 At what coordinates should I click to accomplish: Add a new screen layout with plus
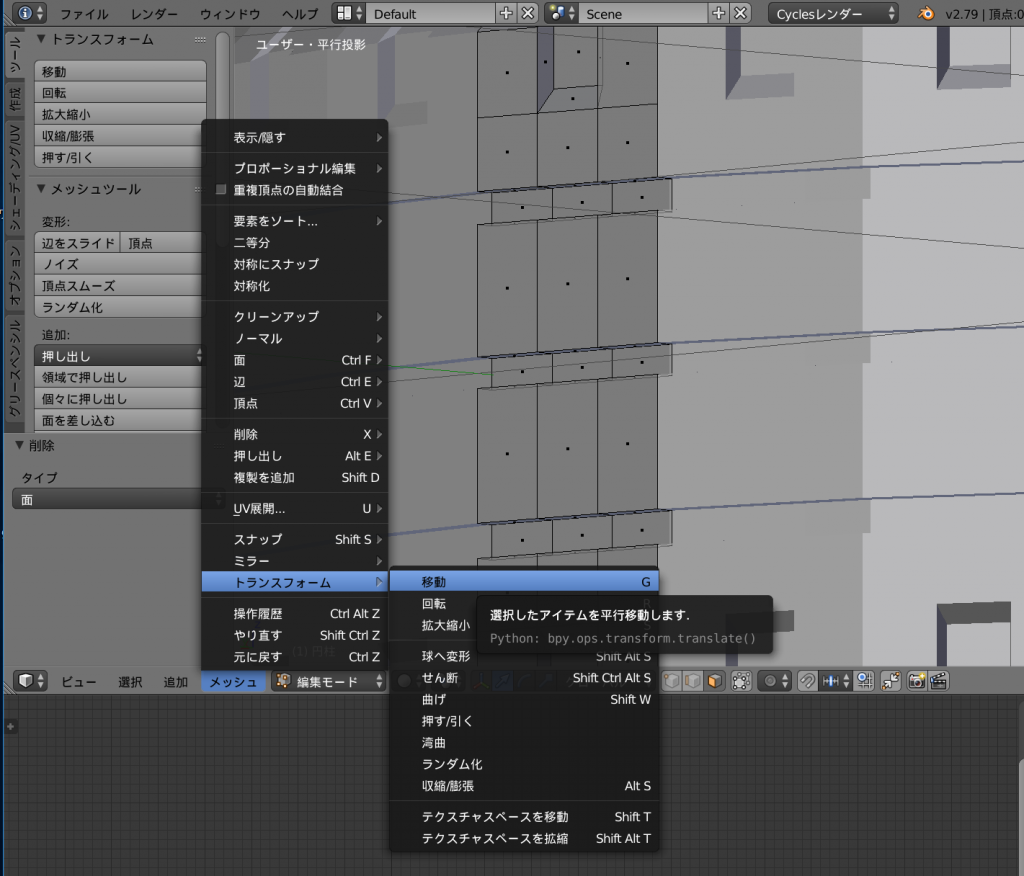coord(506,14)
